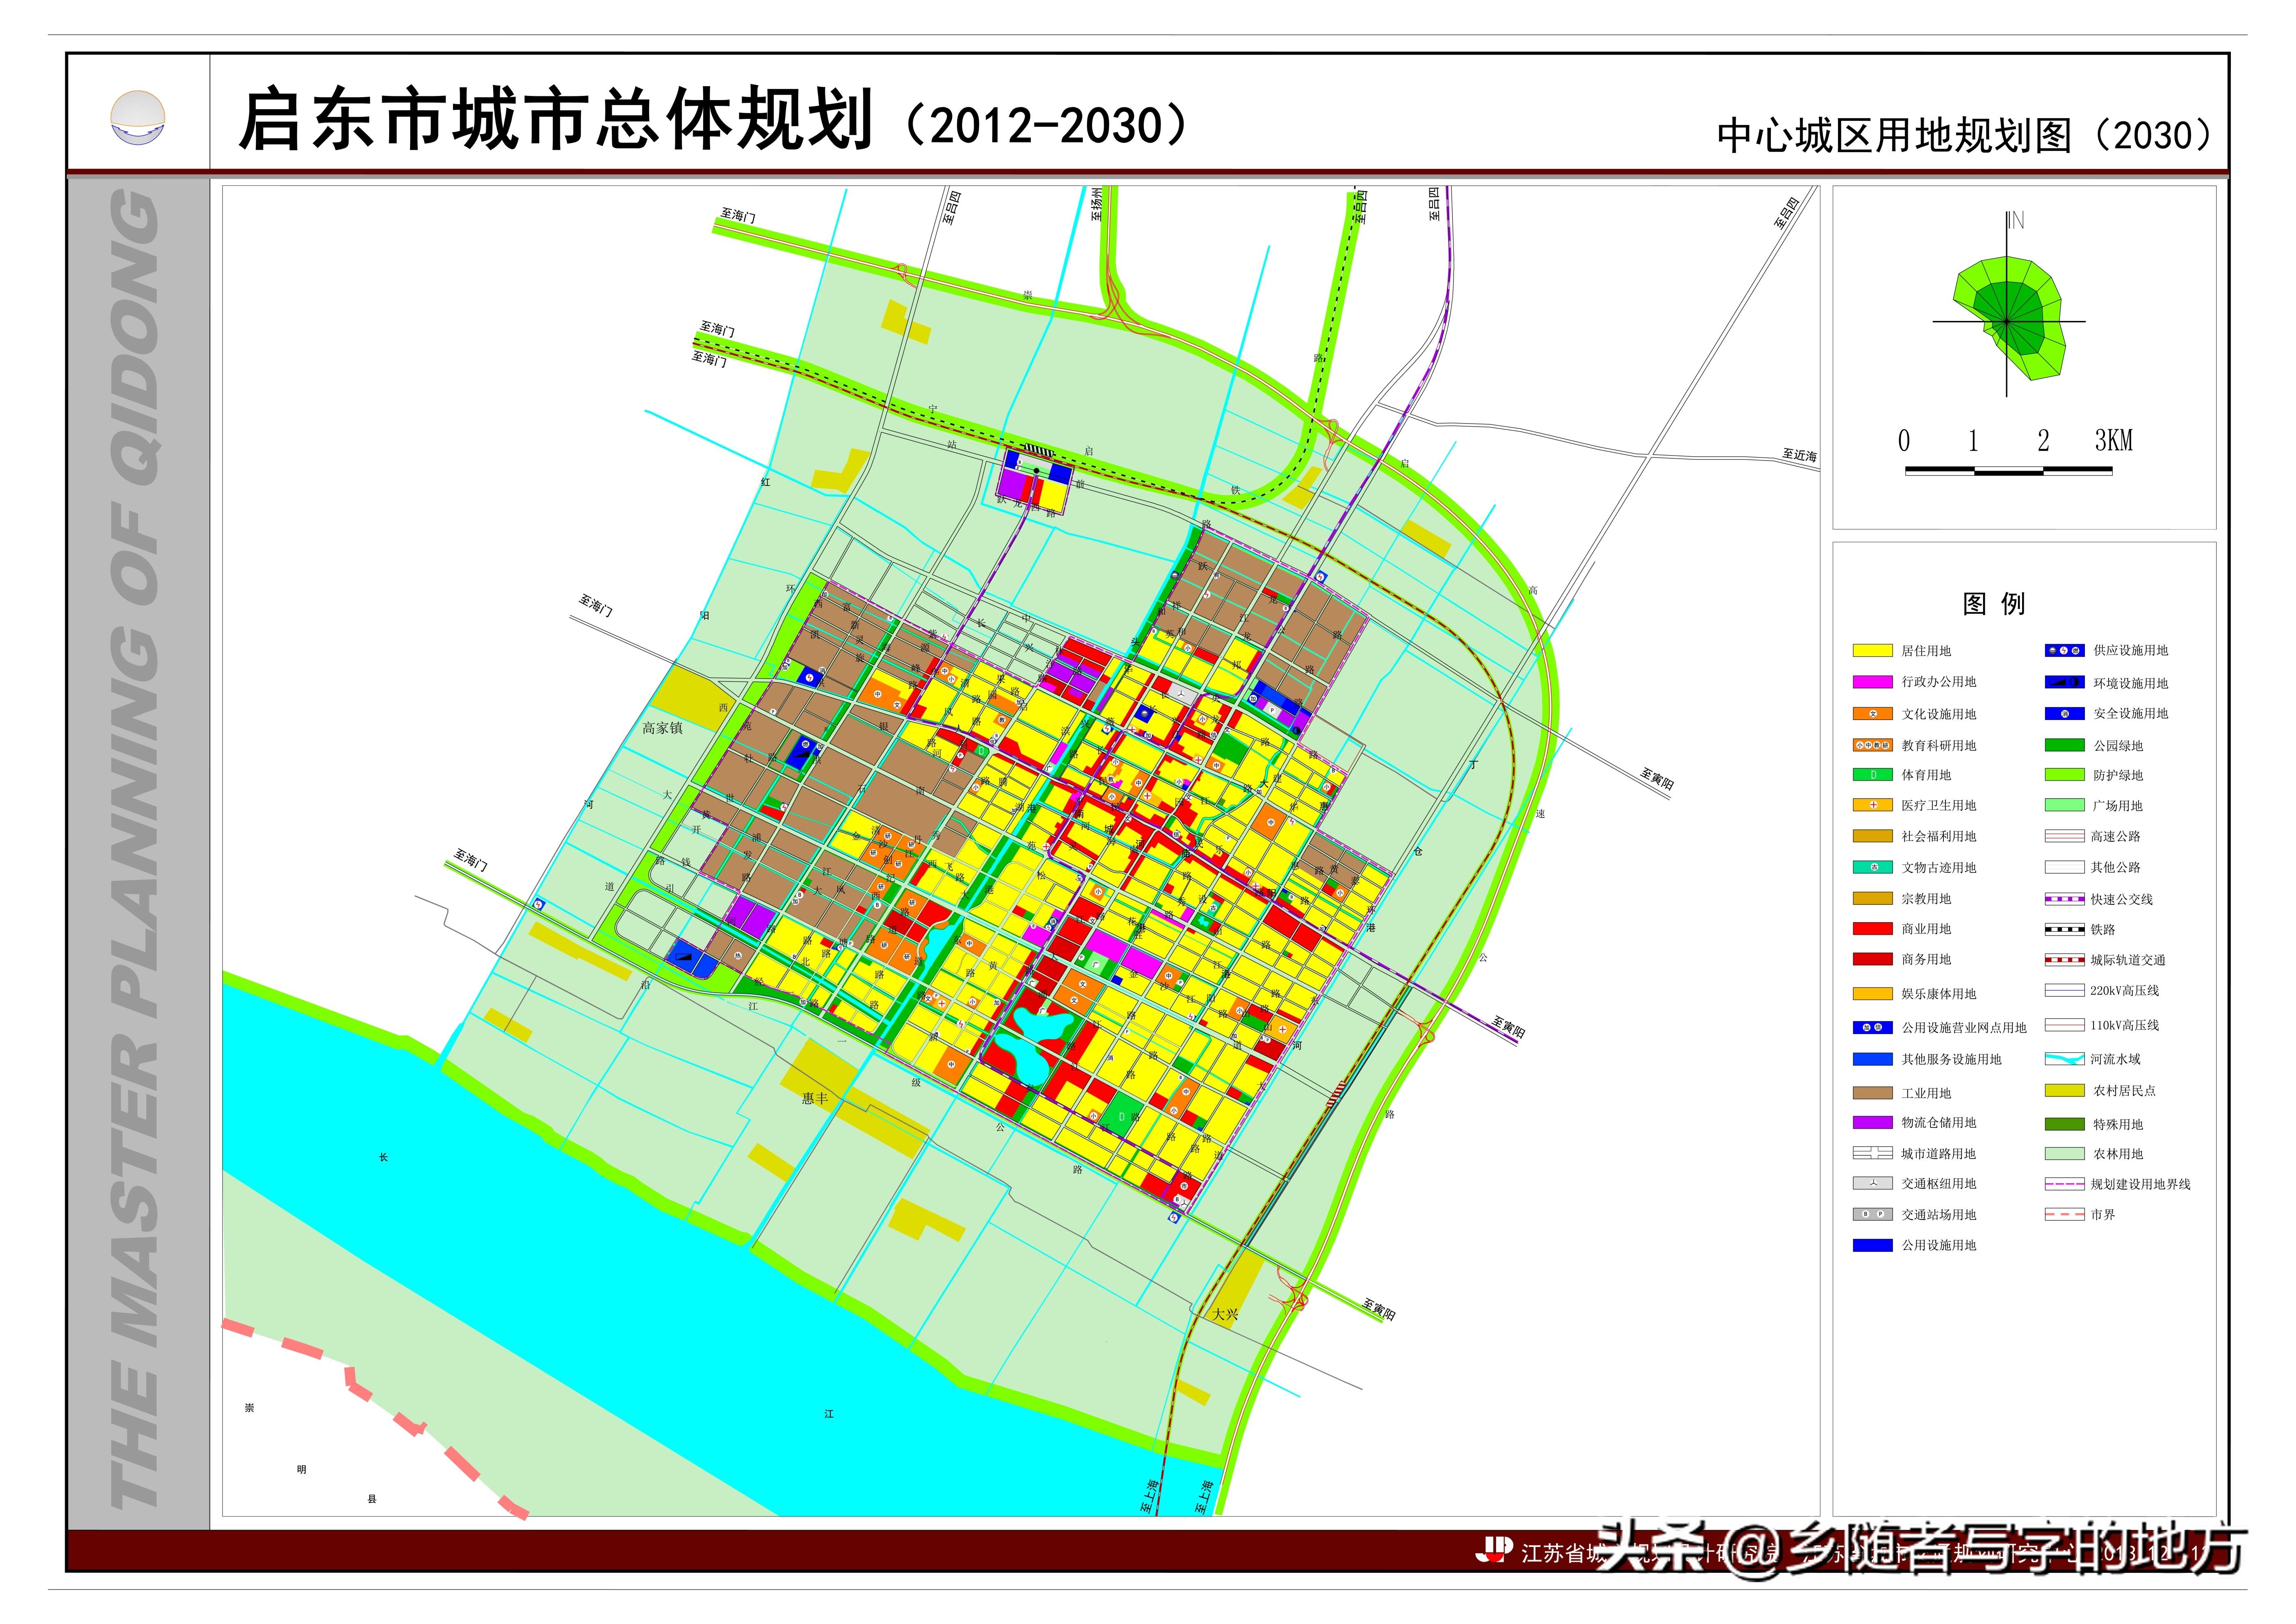The width and height of the screenshot is (2296, 1624).
Task: Click the 居住用地 legend label
Action: click(1926, 651)
